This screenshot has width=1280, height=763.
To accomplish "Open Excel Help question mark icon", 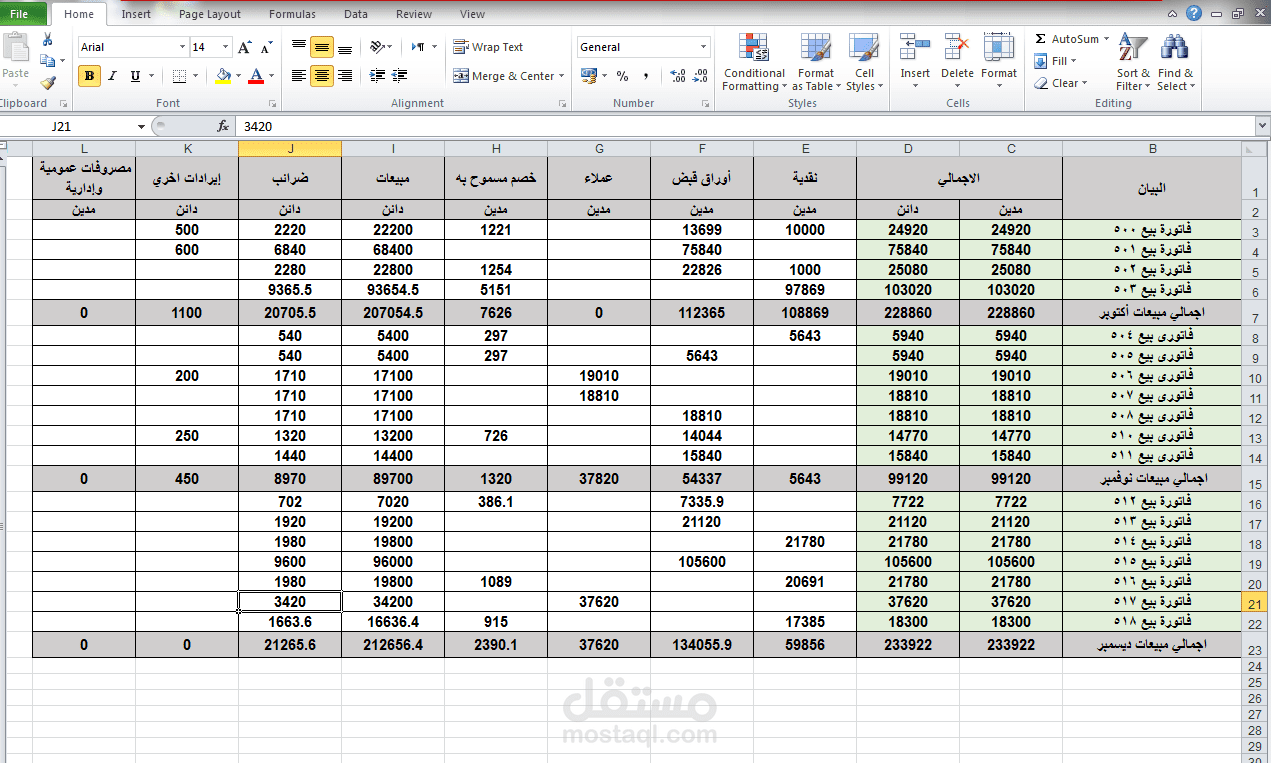I will 1193,14.
